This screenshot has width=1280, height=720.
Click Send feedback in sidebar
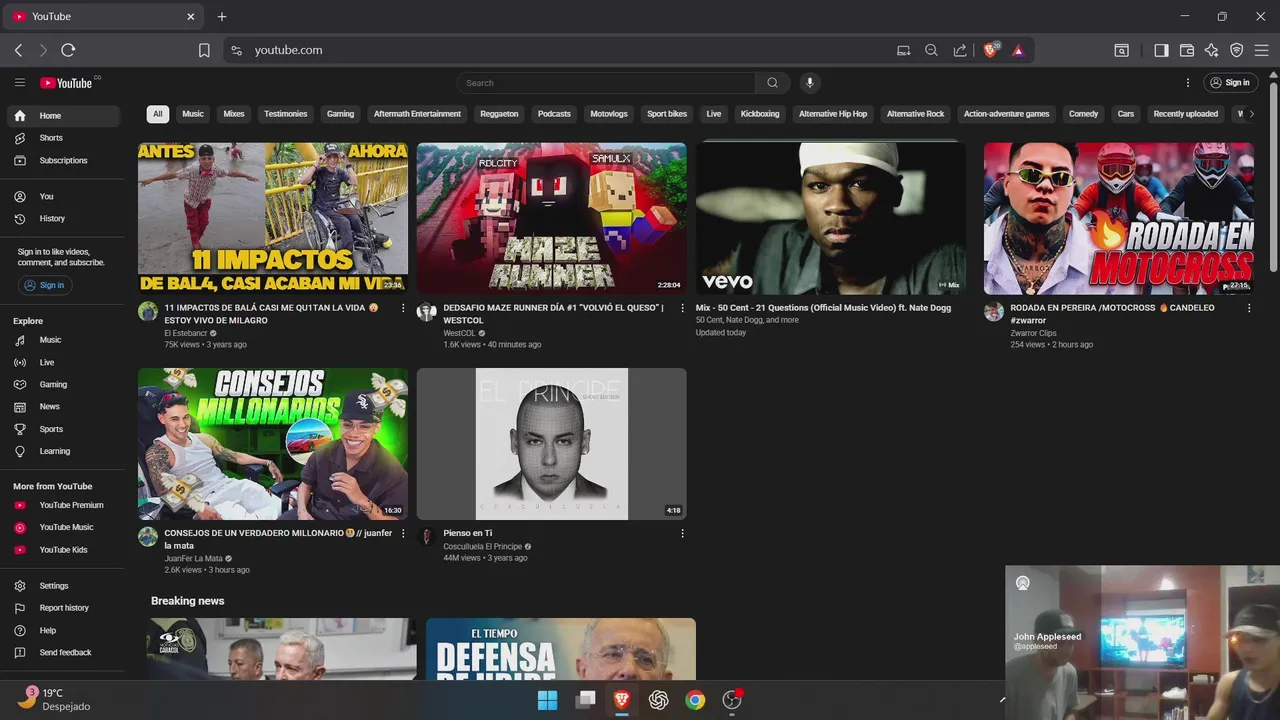click(x=62, y=652)
